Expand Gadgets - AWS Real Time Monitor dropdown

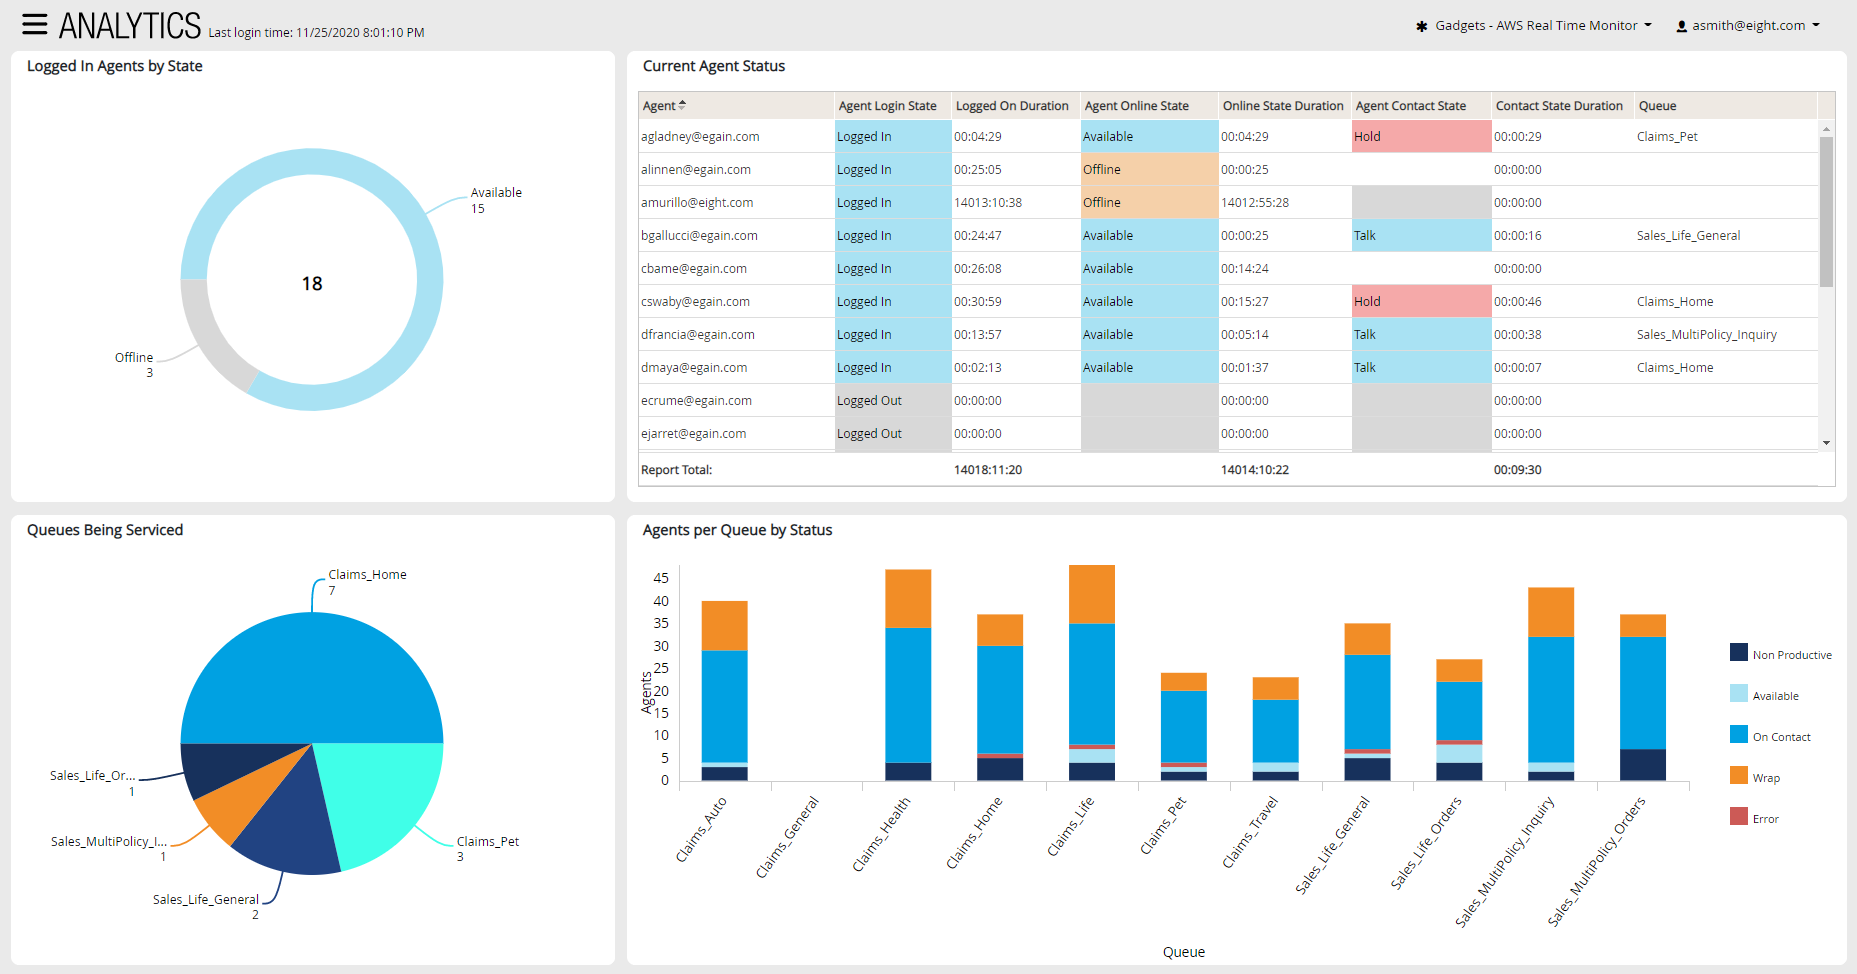(1542, 26)
